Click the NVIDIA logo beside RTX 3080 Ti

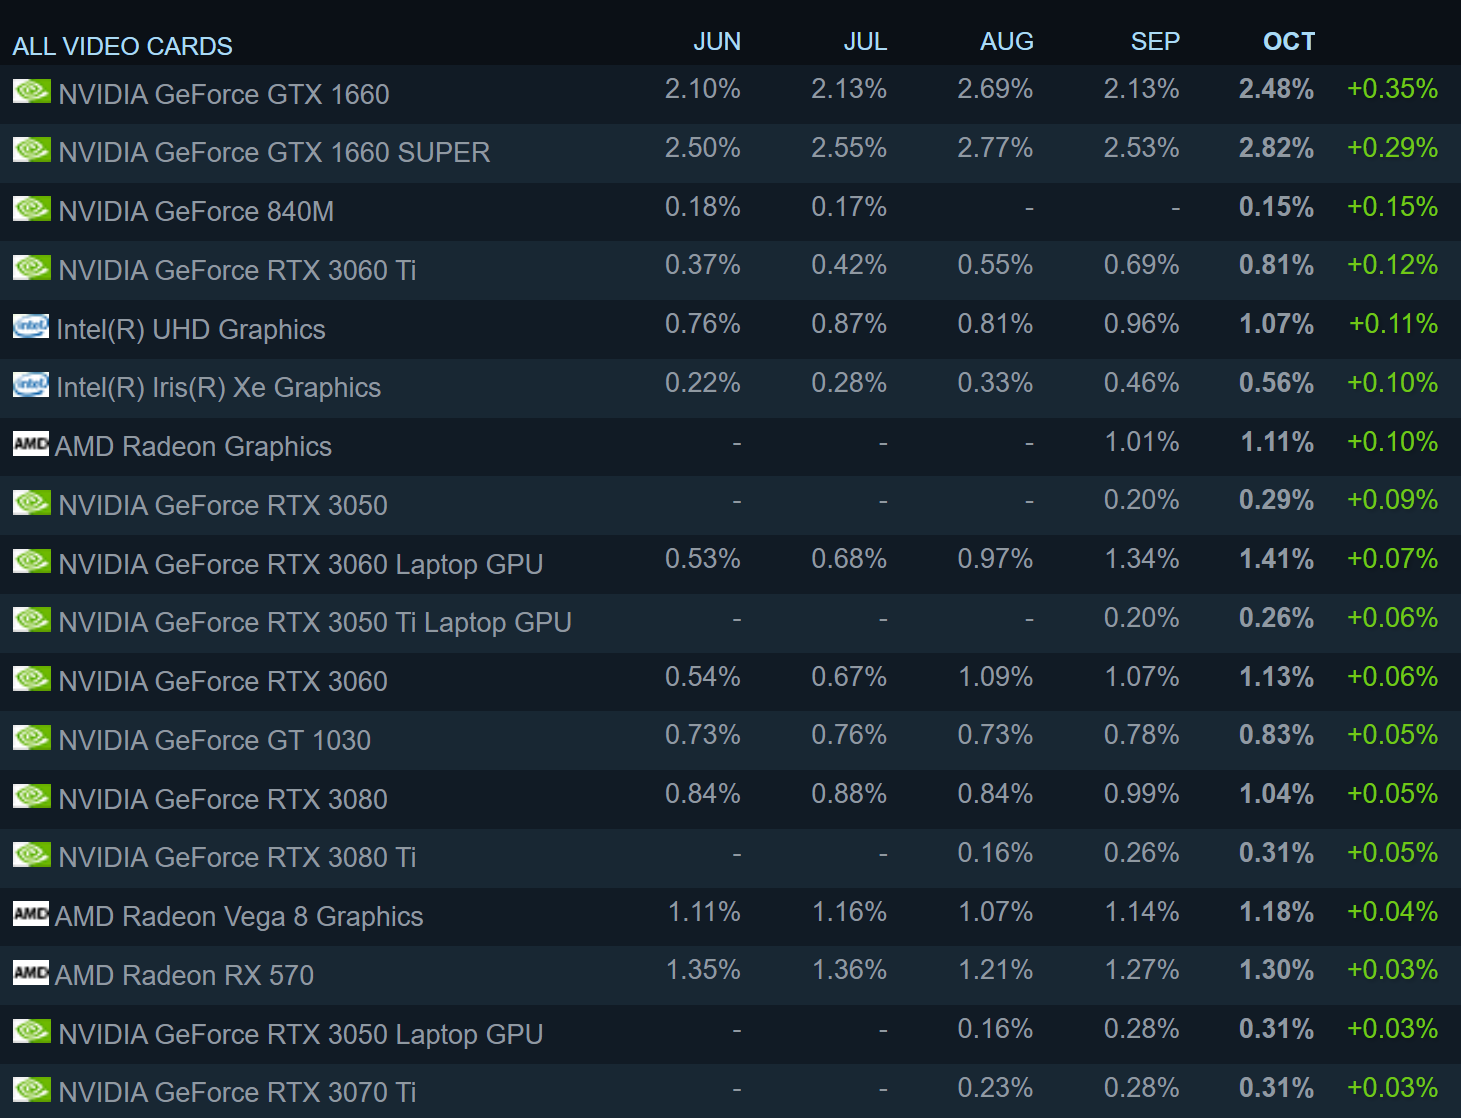(x=32, y=855)
